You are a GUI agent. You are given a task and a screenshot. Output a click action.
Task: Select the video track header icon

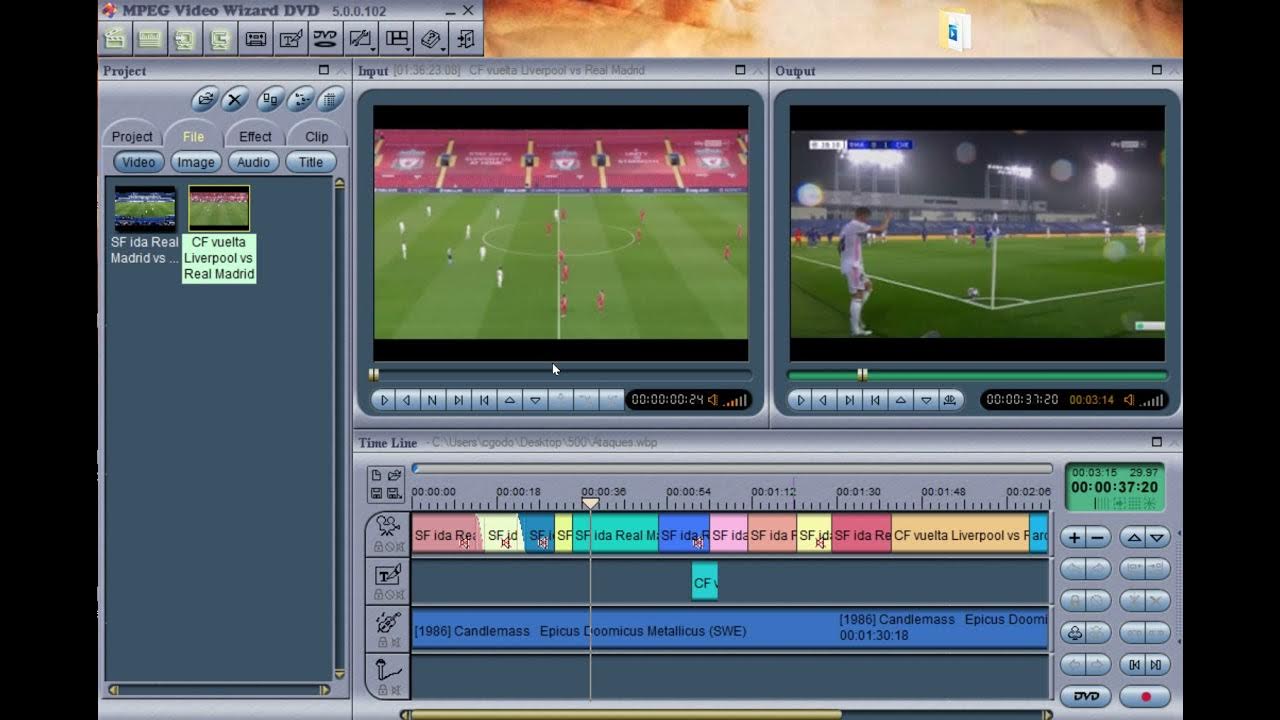[x=388, y=527]
